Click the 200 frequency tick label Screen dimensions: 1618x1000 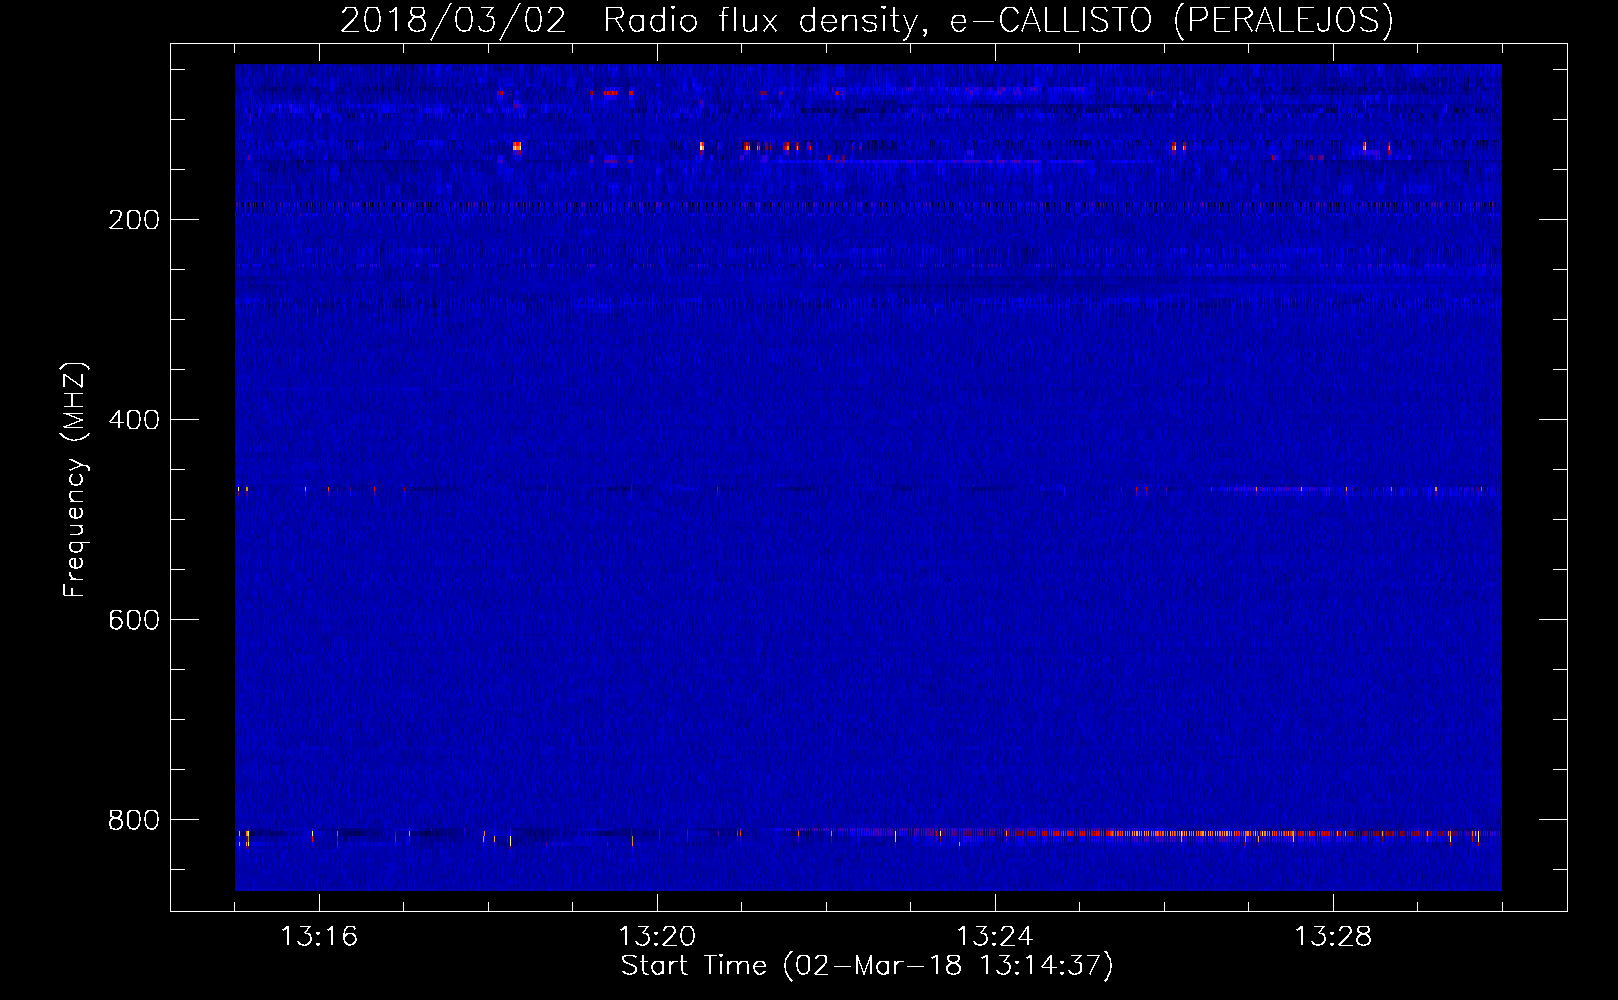point(134,220)
